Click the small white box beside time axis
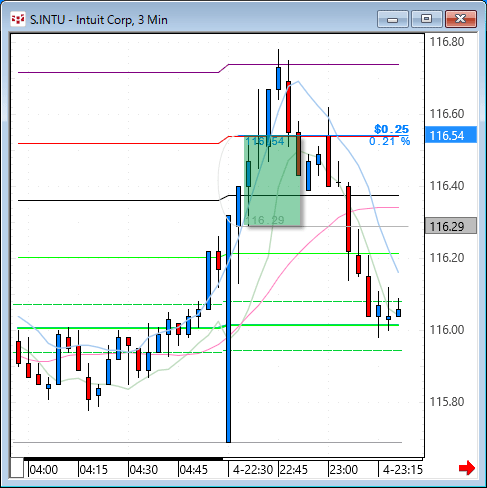The height and width of the screenshot is (488, 487). [17, 468]
